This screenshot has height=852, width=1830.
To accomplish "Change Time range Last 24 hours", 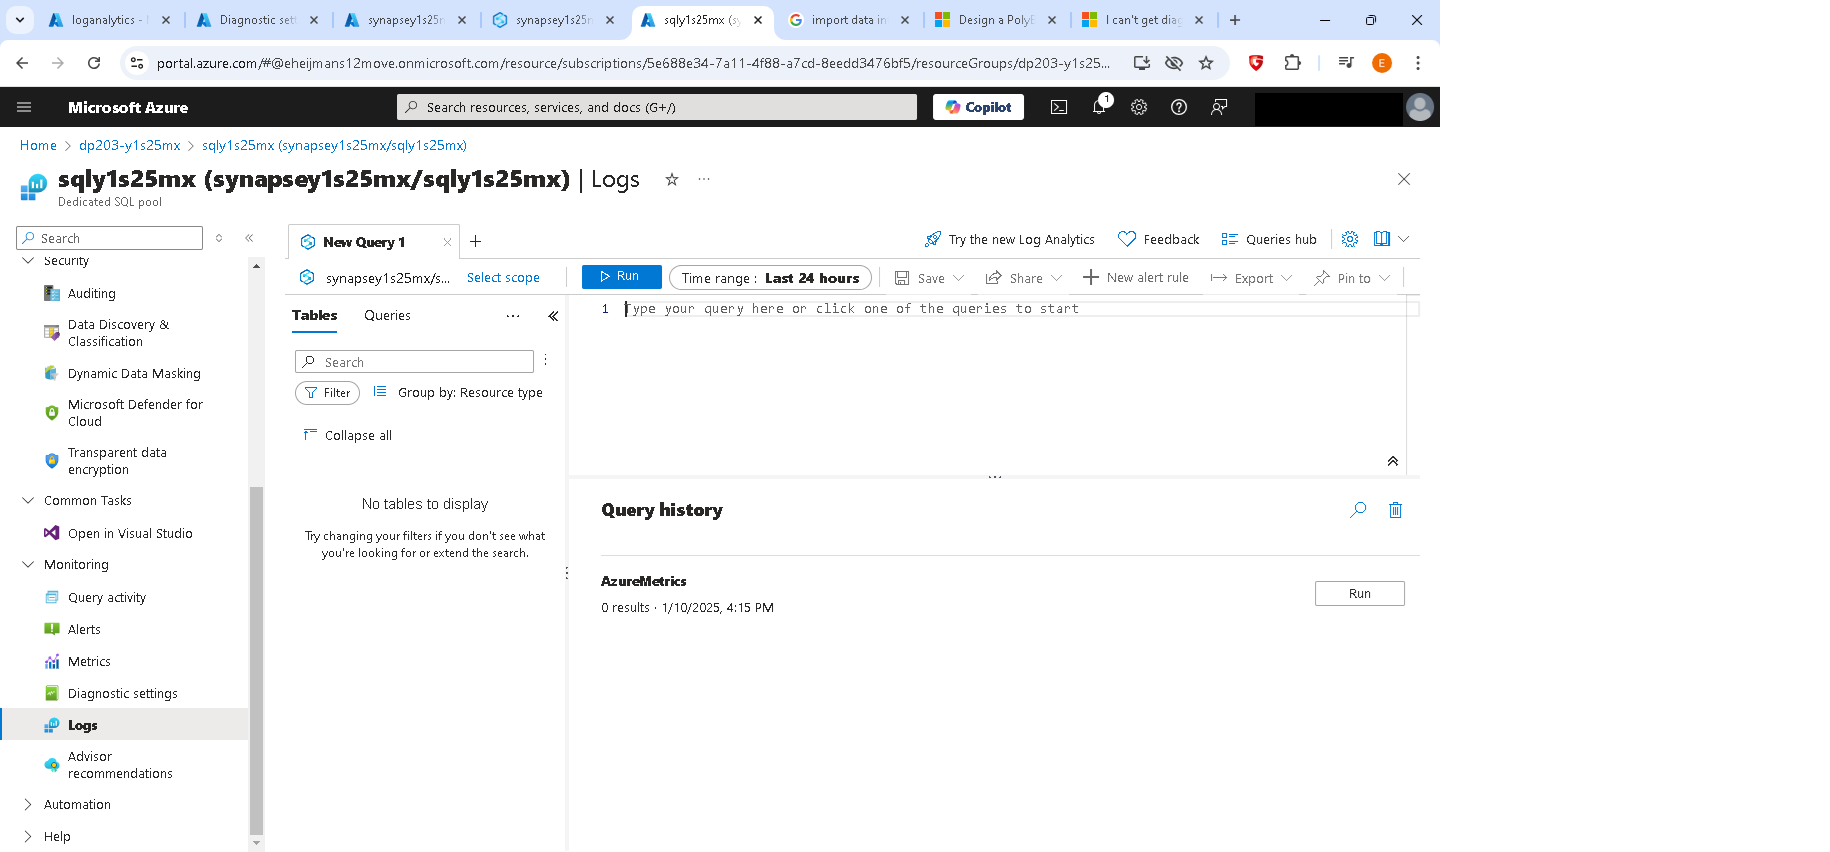I will (770, 278).
